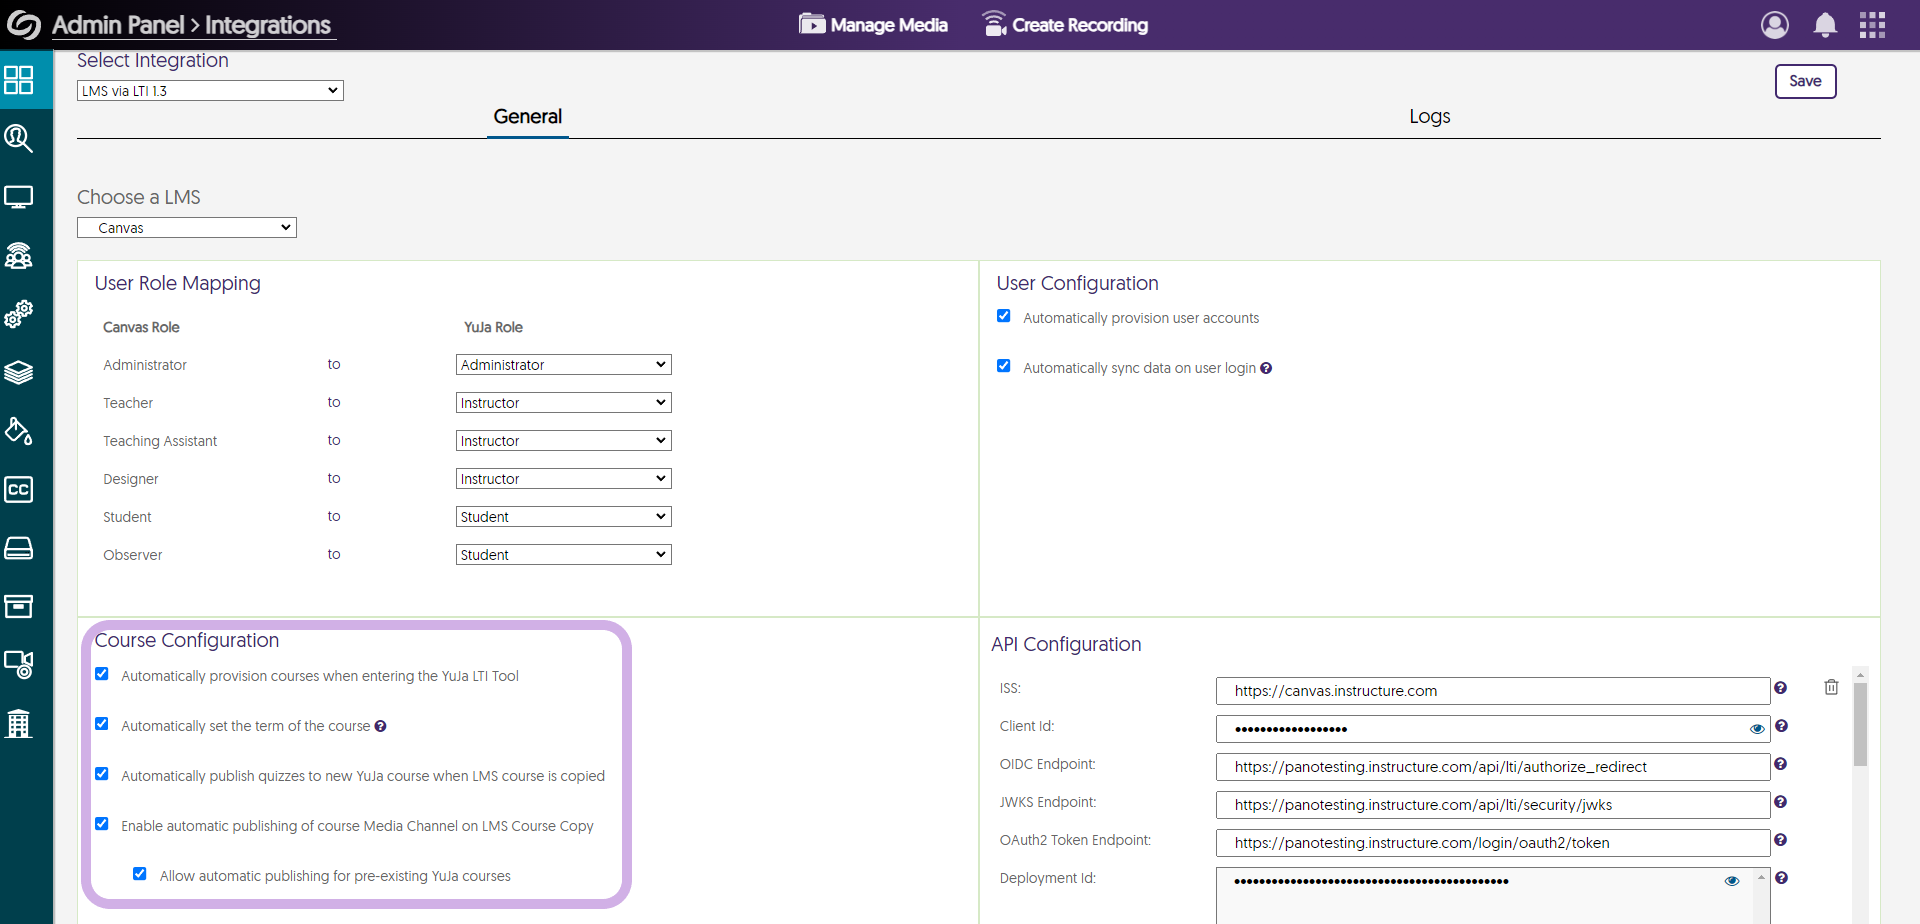Screen dimensions: 1920x924
Task: Switch to the Logs tab
Action: pyautogui.click(x=1429, y=117)
